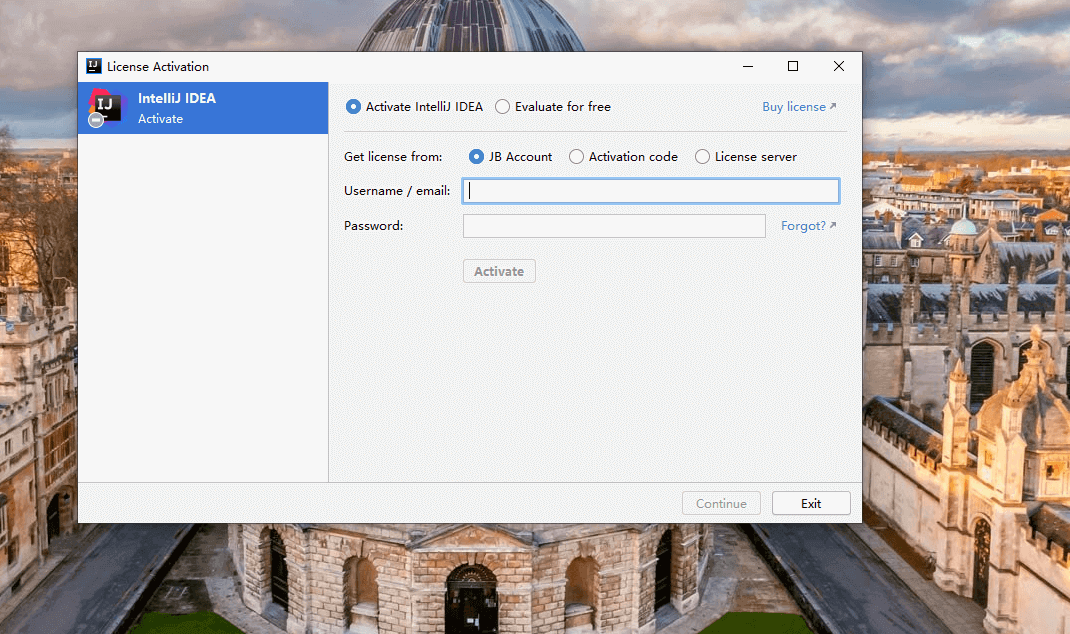Switch to Activation code option

pyautogui.click(x=576, y=157)
